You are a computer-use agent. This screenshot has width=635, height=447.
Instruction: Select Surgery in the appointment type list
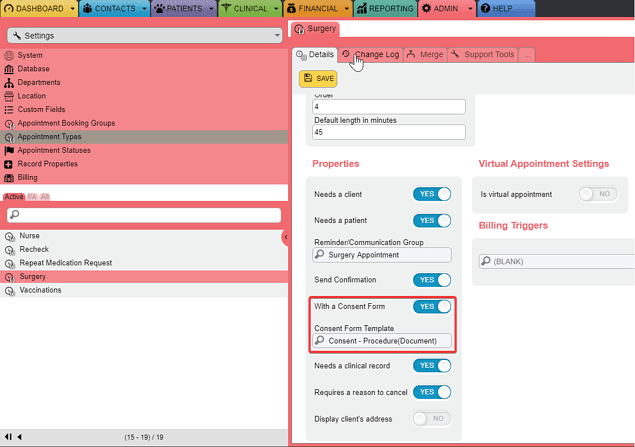pyautogui.click(x=144, y=277)
